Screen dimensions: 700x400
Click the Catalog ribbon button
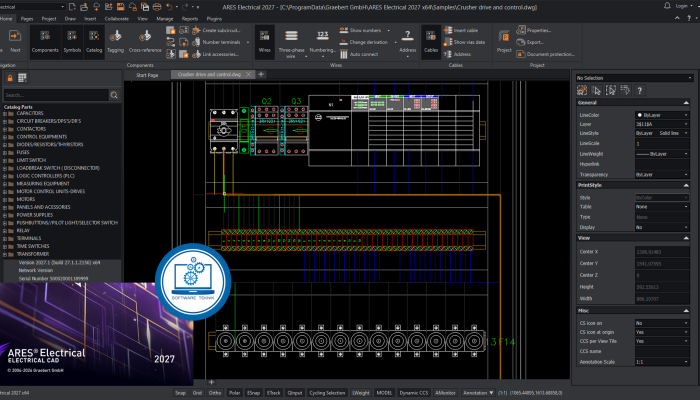(x=94, y=42)
